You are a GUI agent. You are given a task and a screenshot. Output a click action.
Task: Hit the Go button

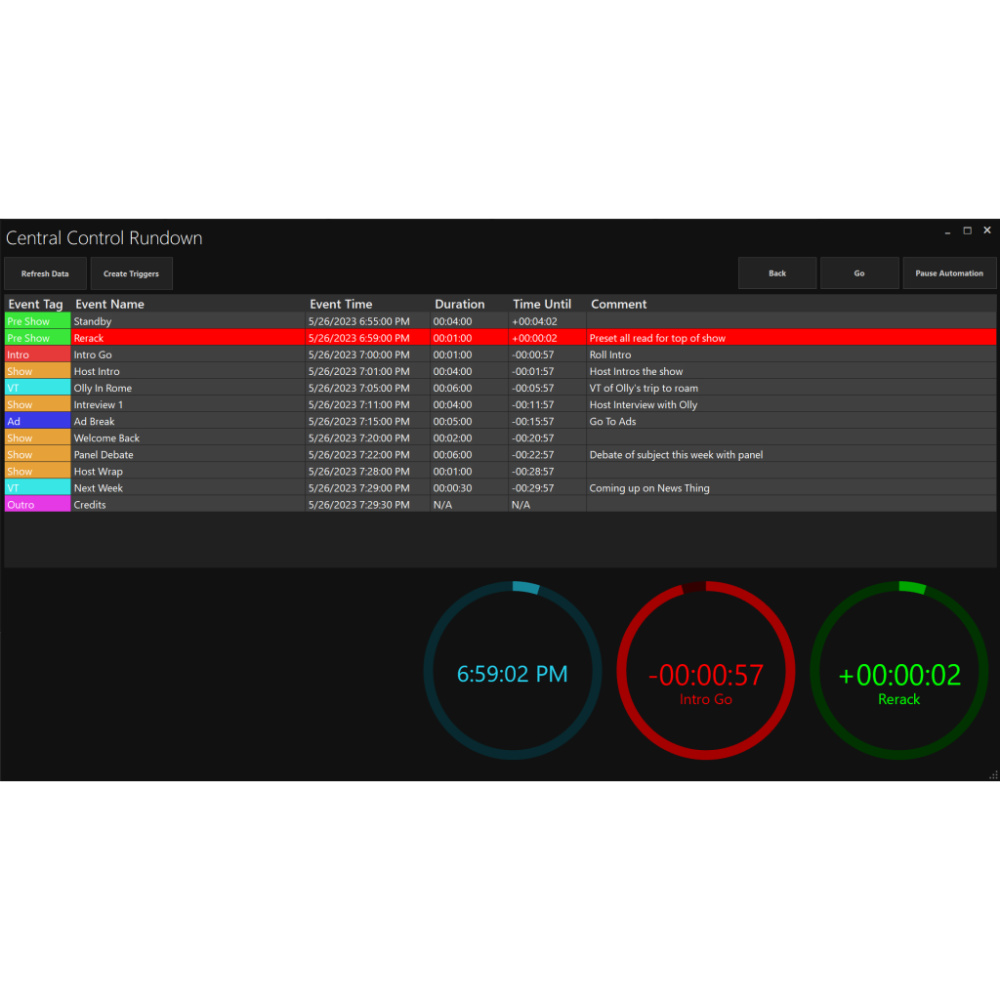pos(859,273)
